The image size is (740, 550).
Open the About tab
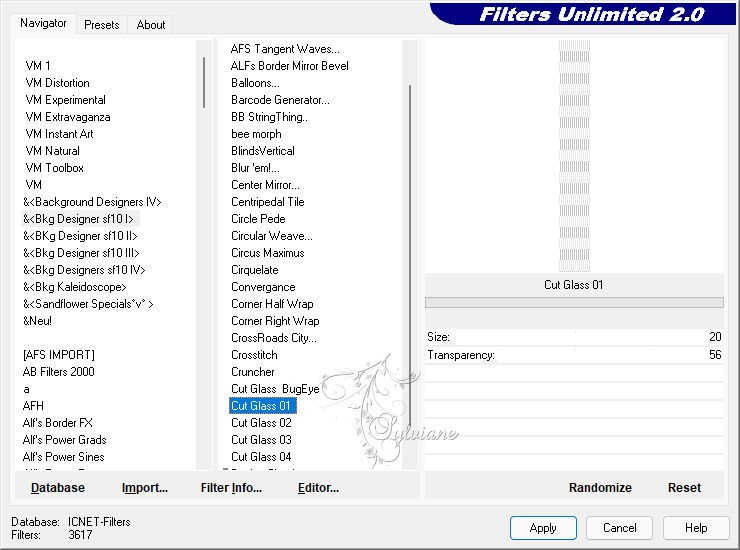pyautogui.click(x=151, y=25)
